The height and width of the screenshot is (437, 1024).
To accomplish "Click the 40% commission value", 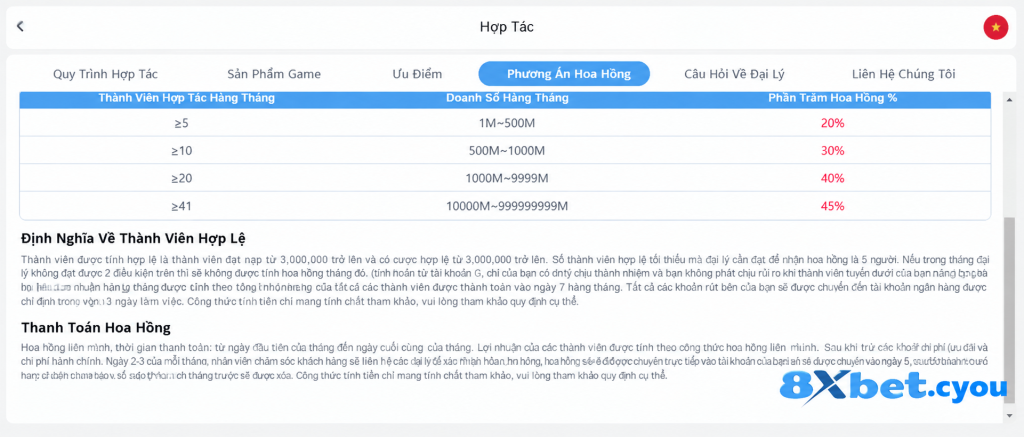I will [833, 178].
